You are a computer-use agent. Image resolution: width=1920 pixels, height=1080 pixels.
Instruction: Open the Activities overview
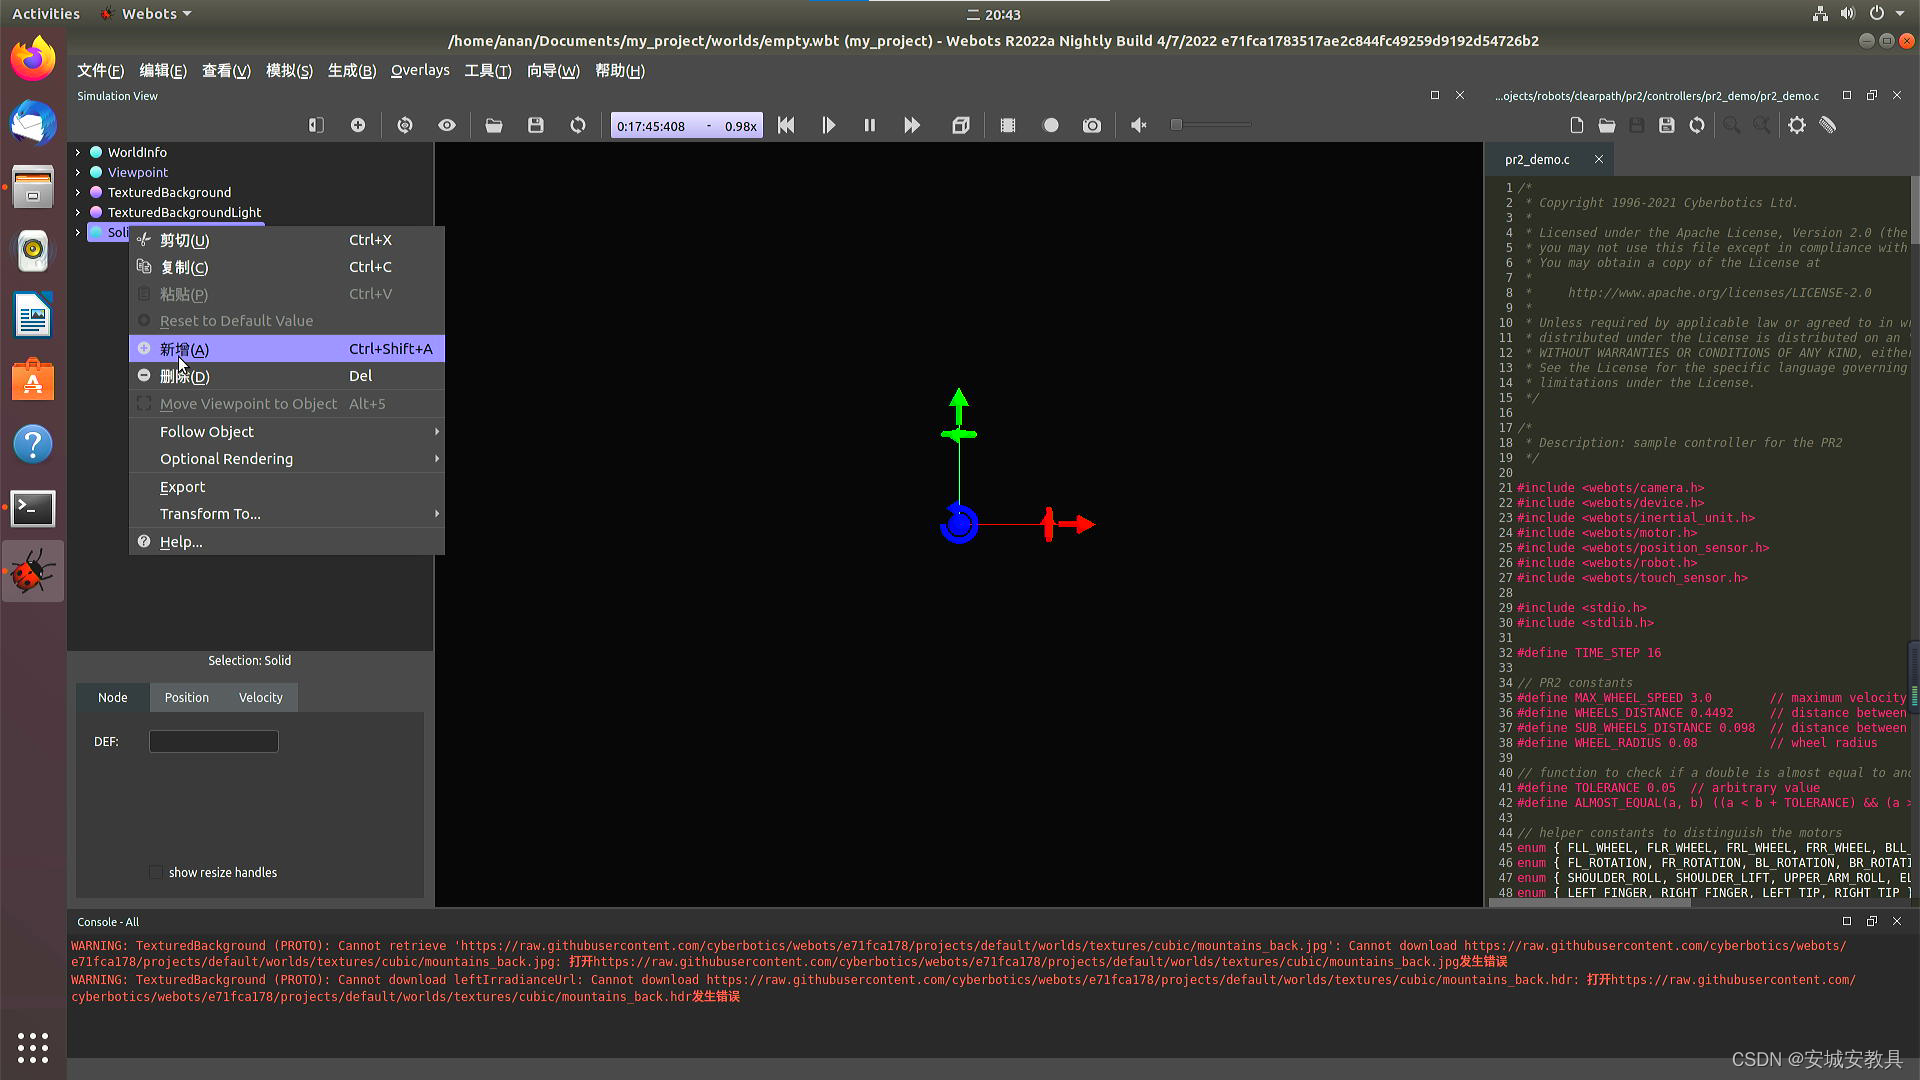pyautogui.click(x=46, y=14)
